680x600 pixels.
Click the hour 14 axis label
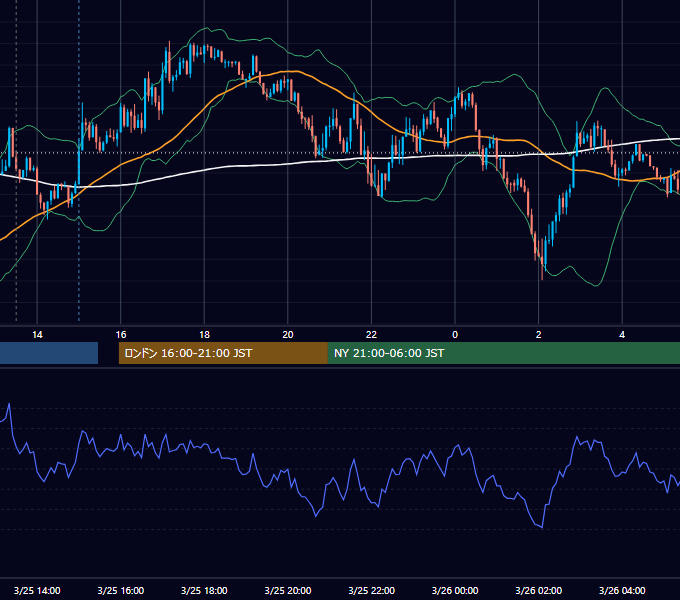(x=37, y=335)
